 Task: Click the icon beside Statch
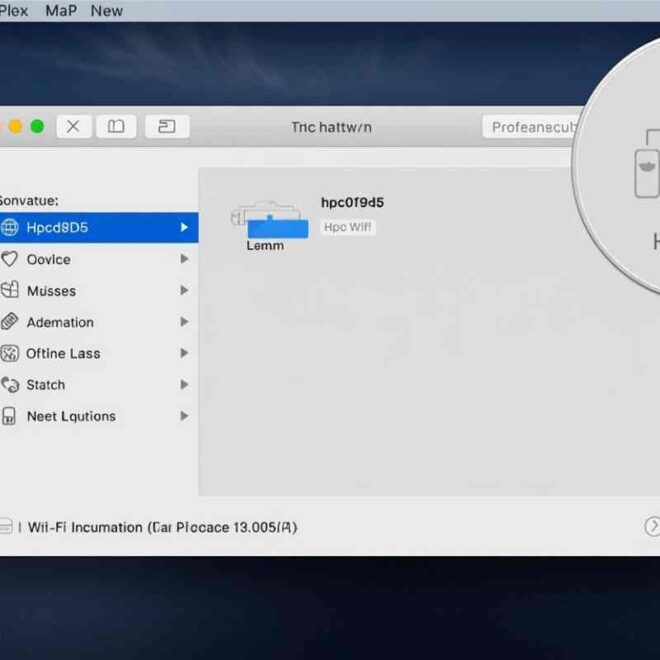click(10, 385)
